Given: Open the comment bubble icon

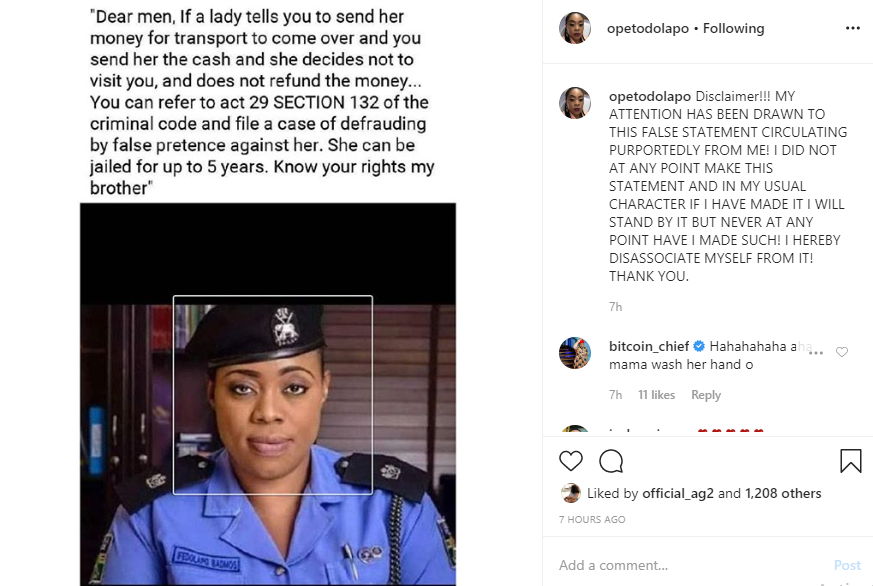Looking at the screenshot, I should pos(611,461).
